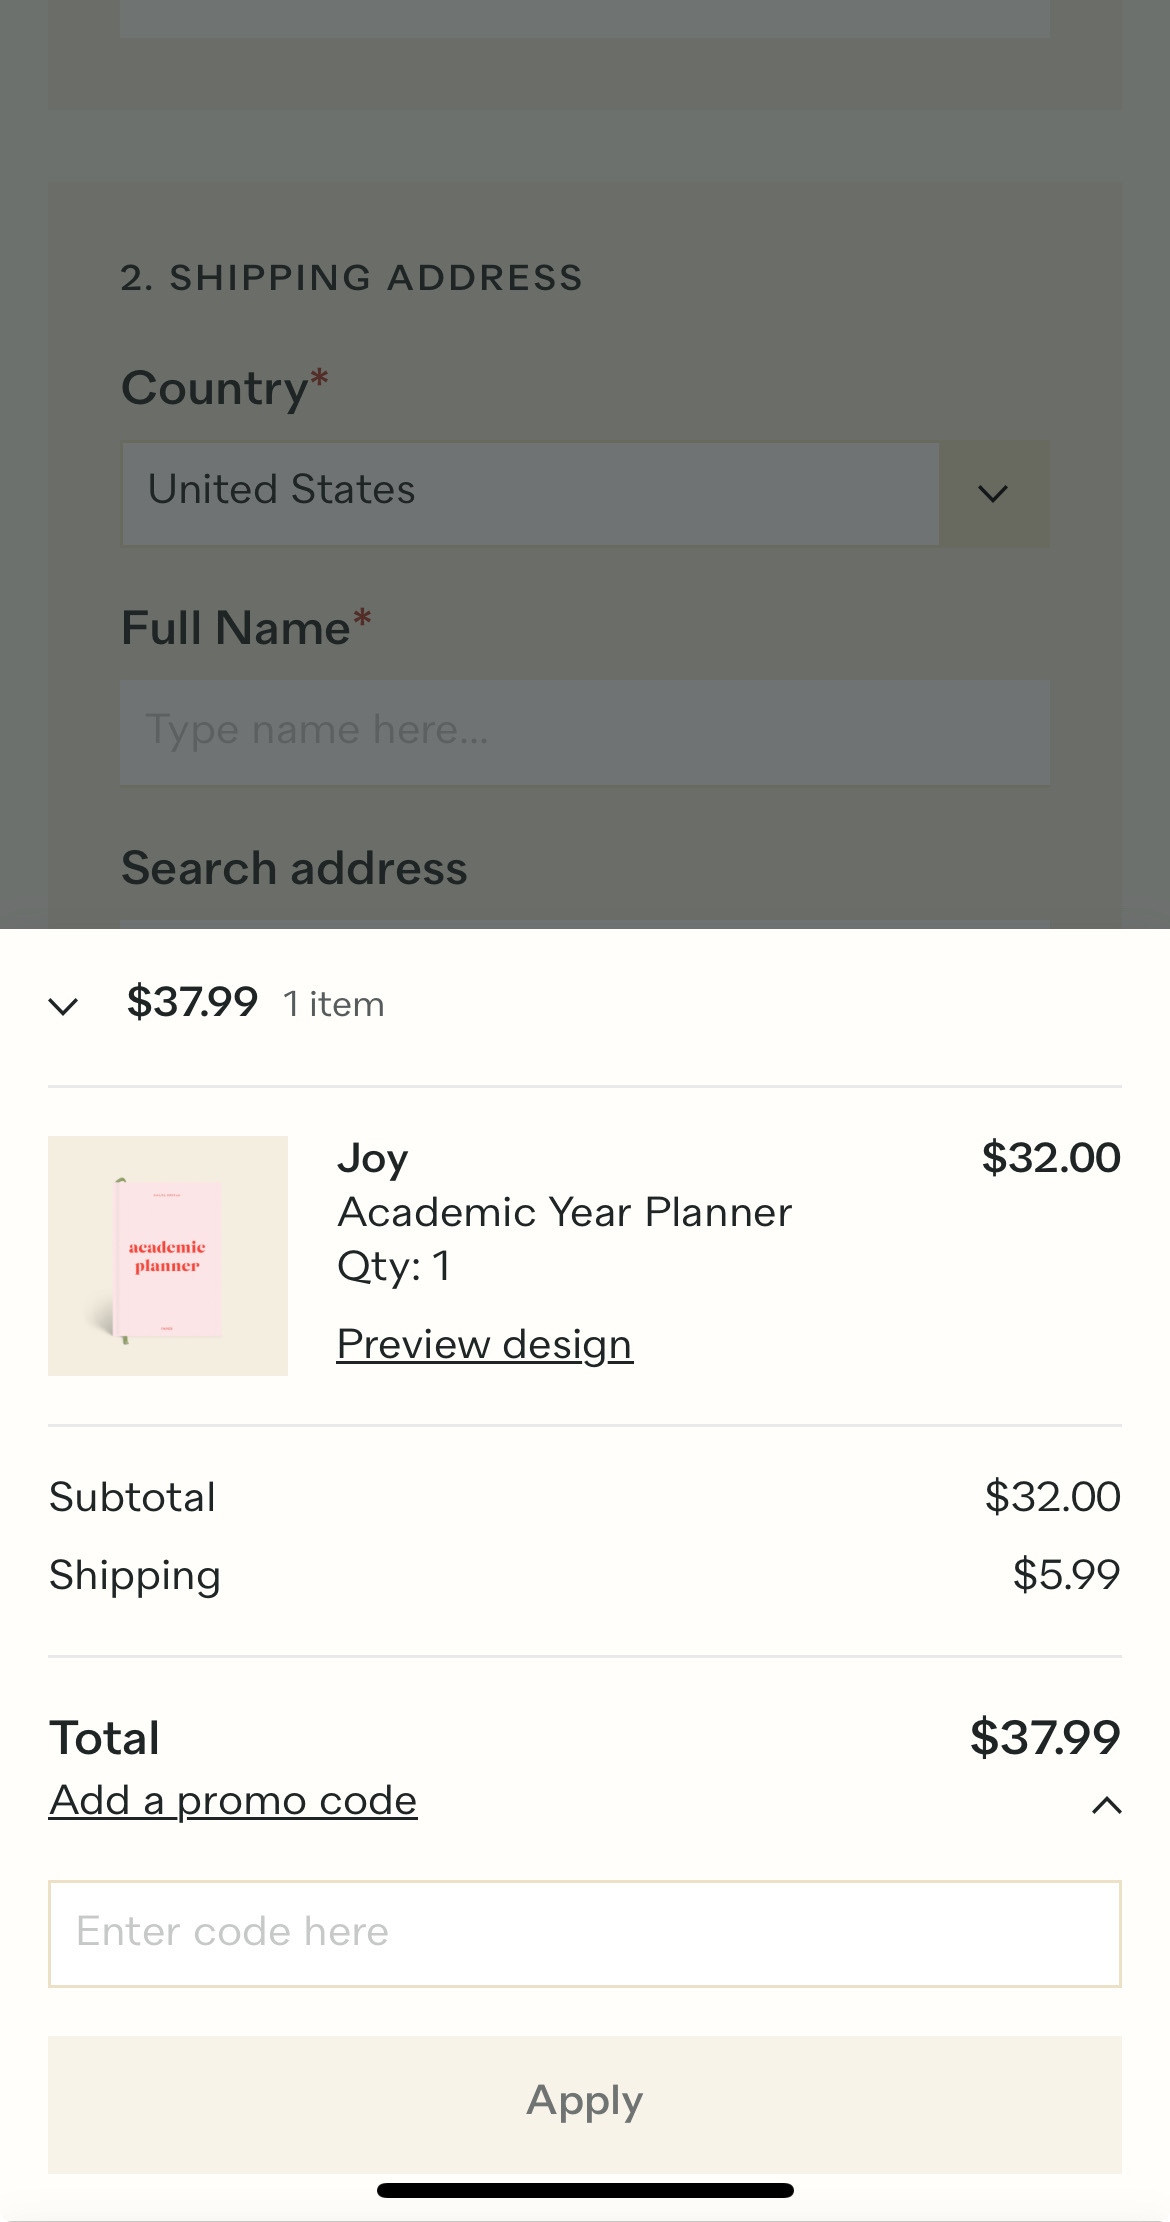Screen dimensions: 1170x2222
Task: Tap the $37.99 header total amount
Action: pyautogui.click(x=192, y=1002)
